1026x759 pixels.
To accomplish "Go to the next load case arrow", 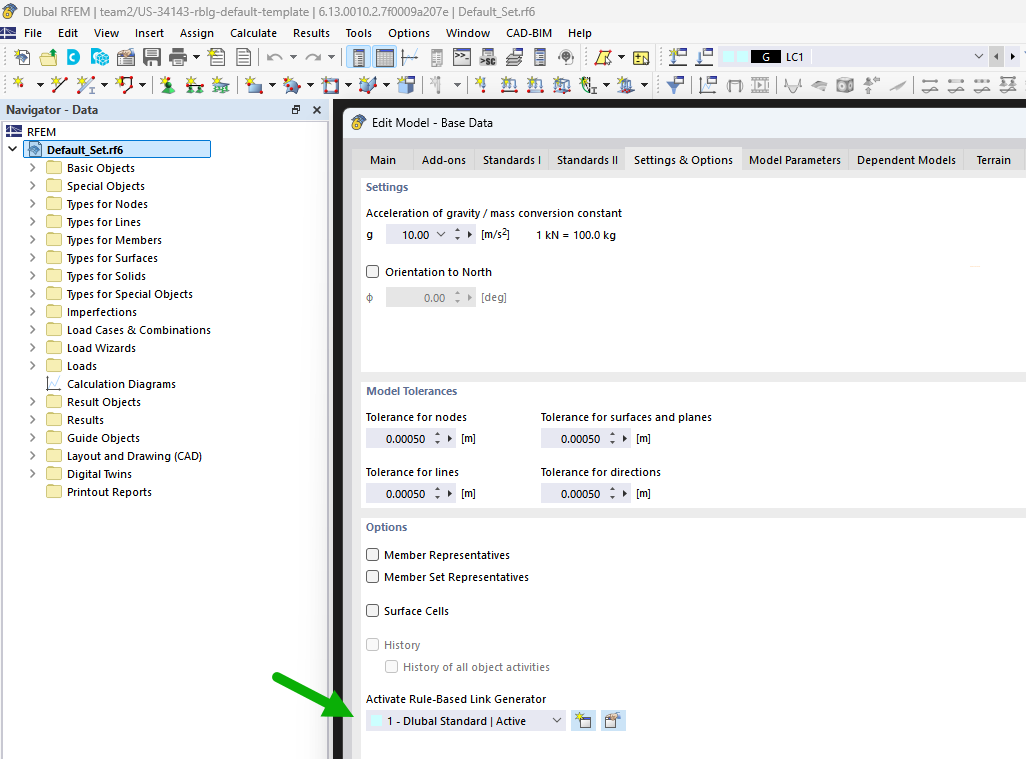I will [1012, 57].
